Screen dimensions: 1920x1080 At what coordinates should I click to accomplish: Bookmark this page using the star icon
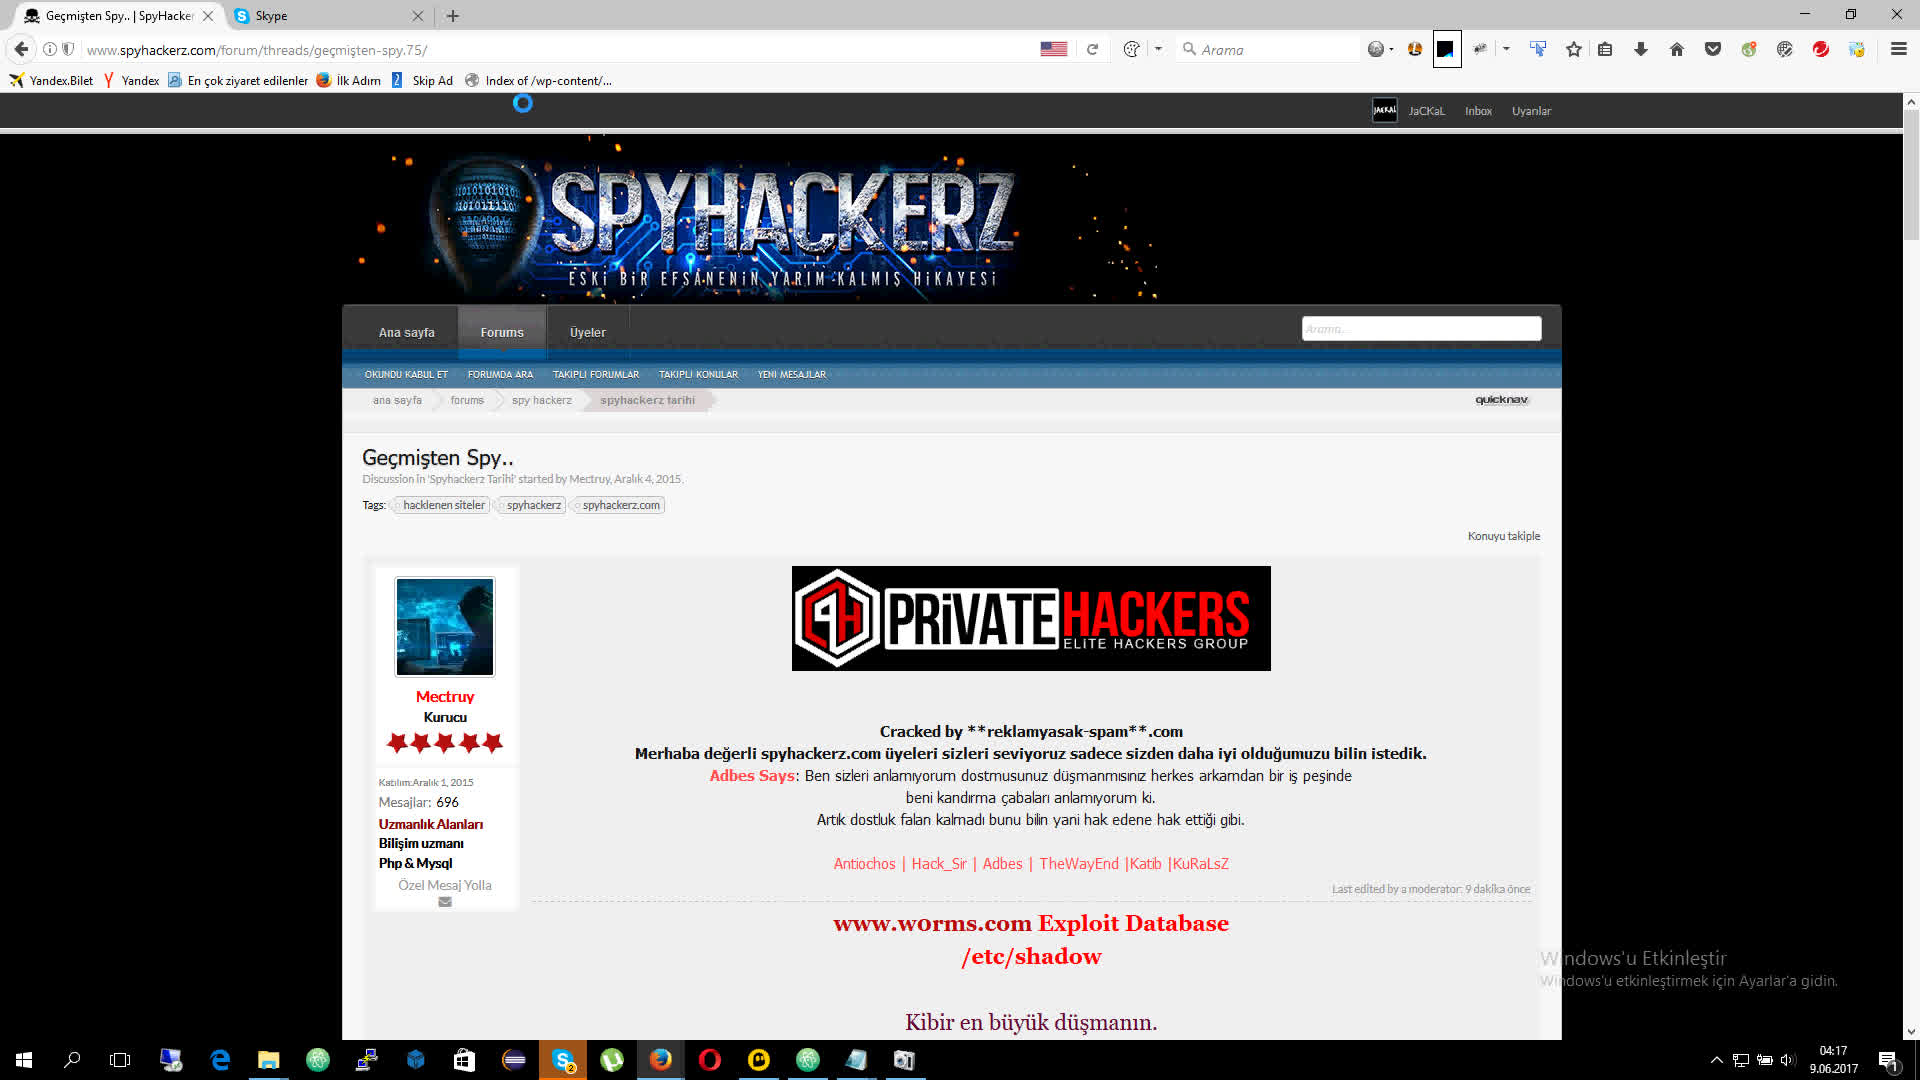pyautogui.click(x=1573, y=48)
